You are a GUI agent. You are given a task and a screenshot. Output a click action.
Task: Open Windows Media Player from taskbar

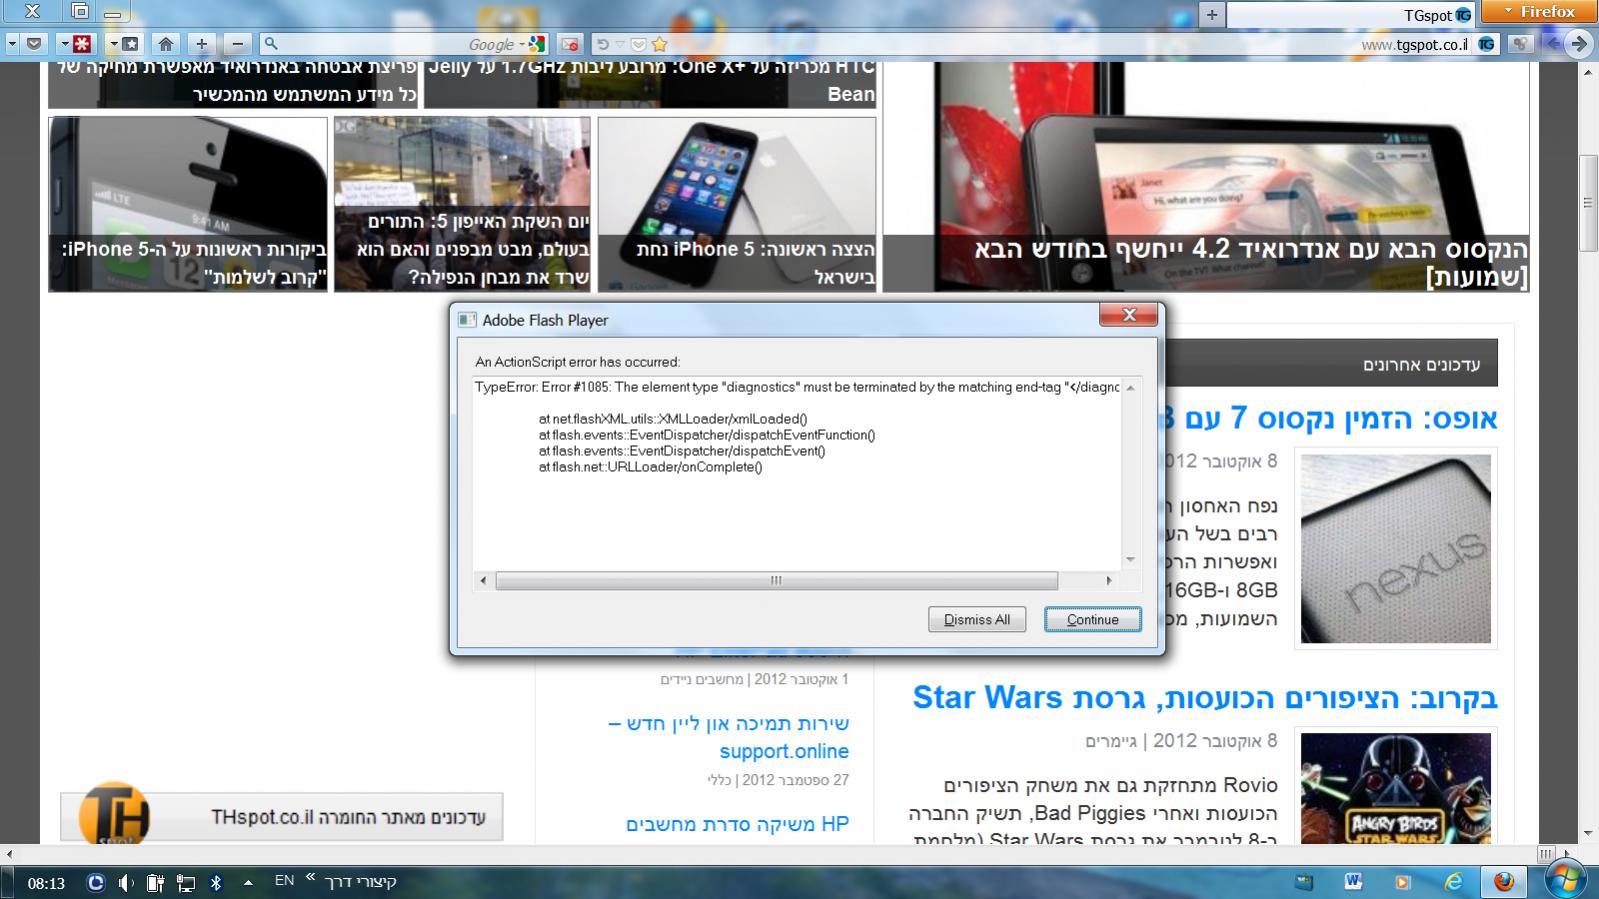coord(1402,882)
